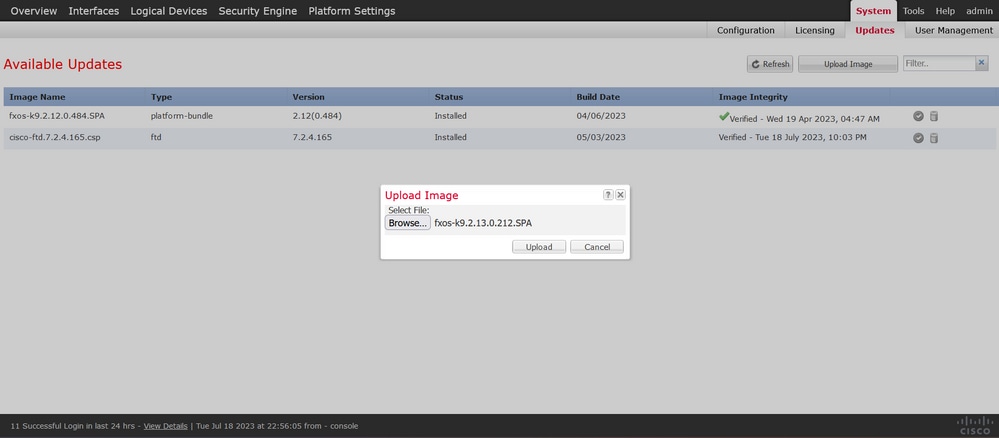Click the Upload button in the dialog

(x=539, y=247)
